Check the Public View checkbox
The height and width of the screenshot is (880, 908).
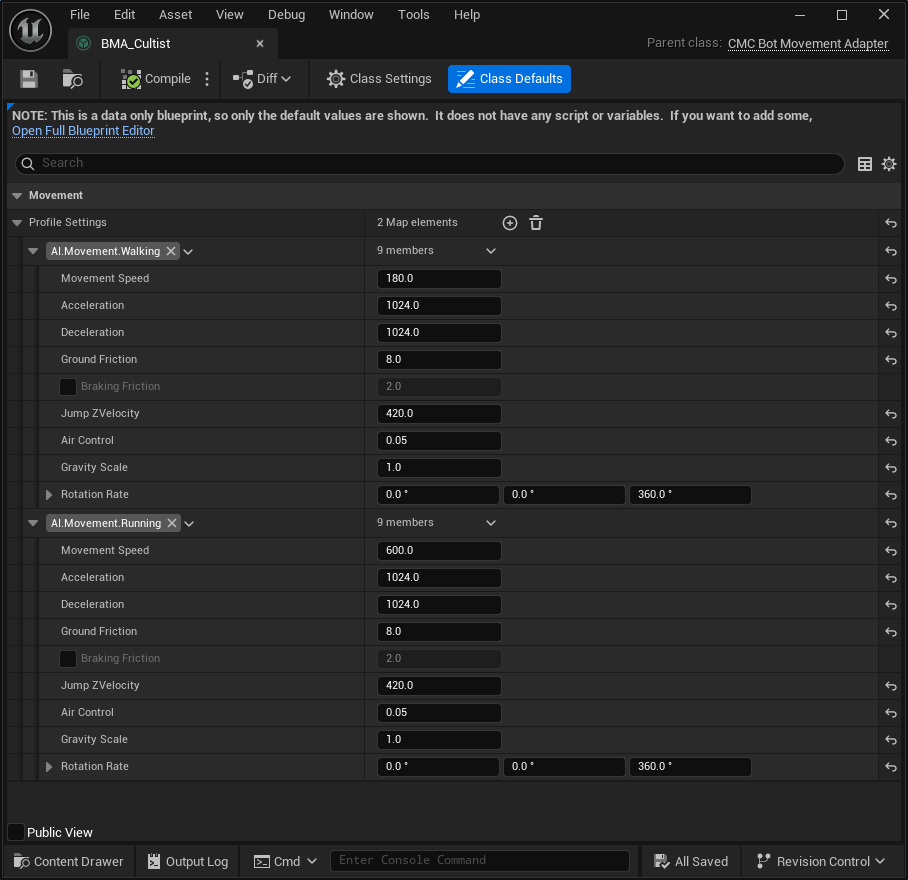click(x=15, y=831)
